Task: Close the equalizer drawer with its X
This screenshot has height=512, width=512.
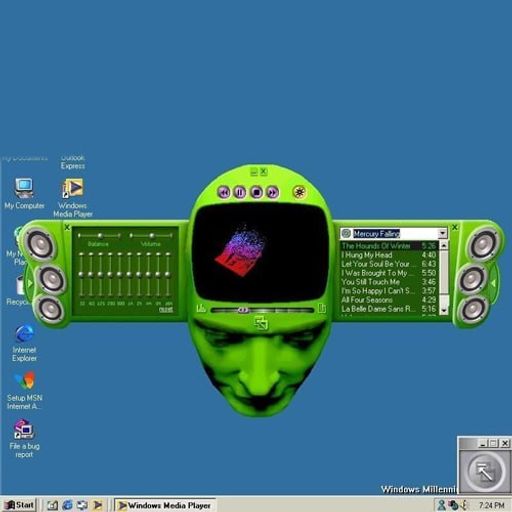Action: point(67,227)
